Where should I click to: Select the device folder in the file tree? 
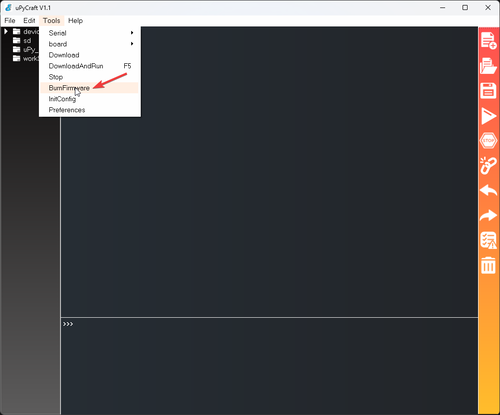tap(26, 32)
